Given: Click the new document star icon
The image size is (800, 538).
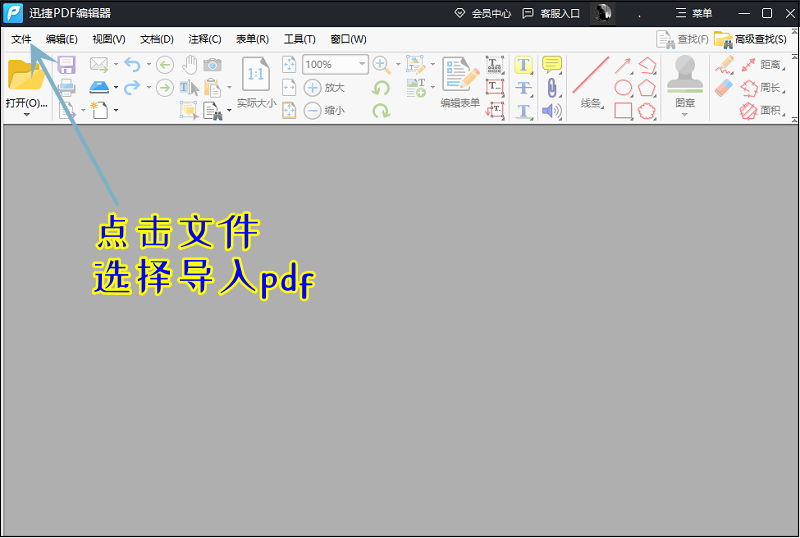Looking at the screenshot, I should click(x=99, y=110).
